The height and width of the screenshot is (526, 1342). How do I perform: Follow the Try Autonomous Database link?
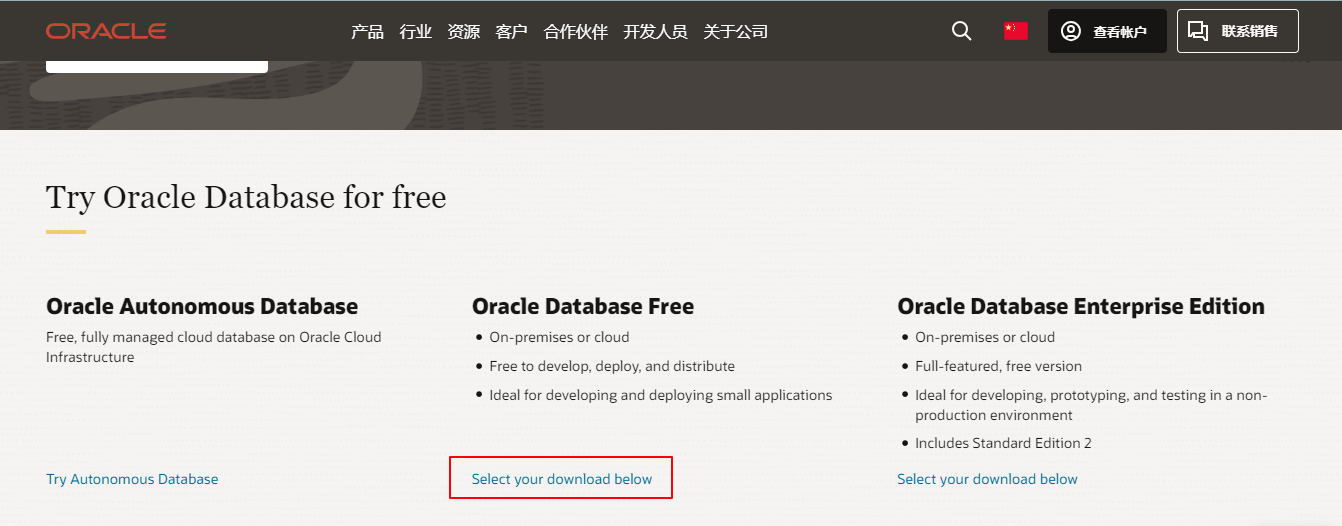132,479
